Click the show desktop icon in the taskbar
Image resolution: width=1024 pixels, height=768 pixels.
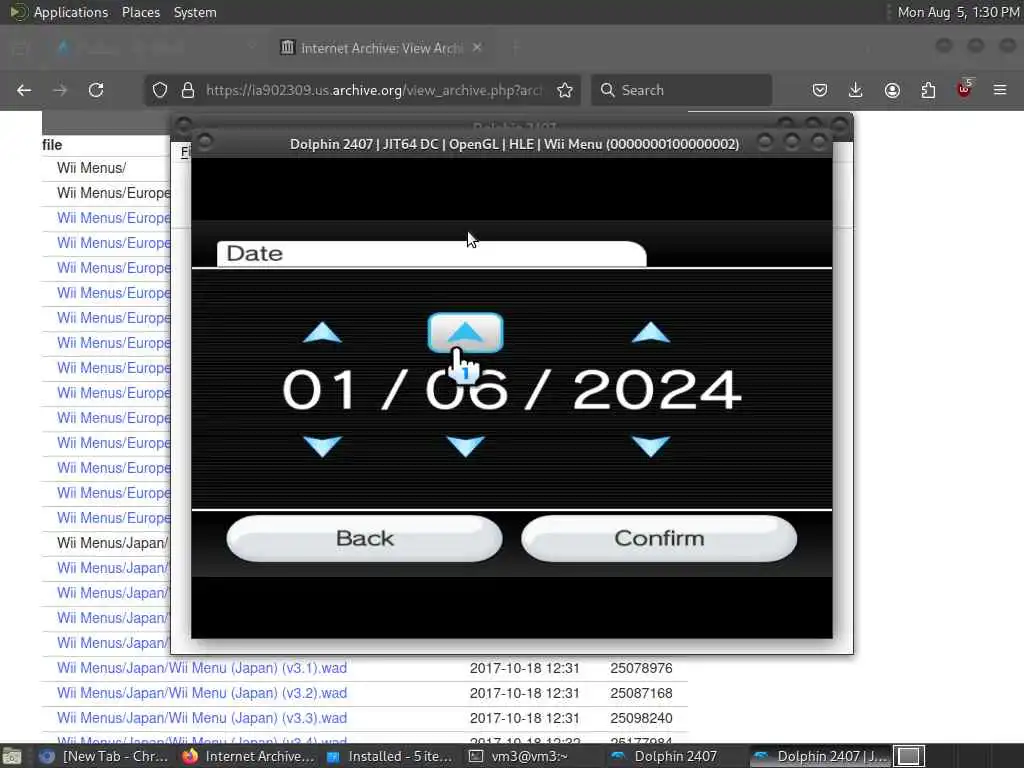pos(12,757)
